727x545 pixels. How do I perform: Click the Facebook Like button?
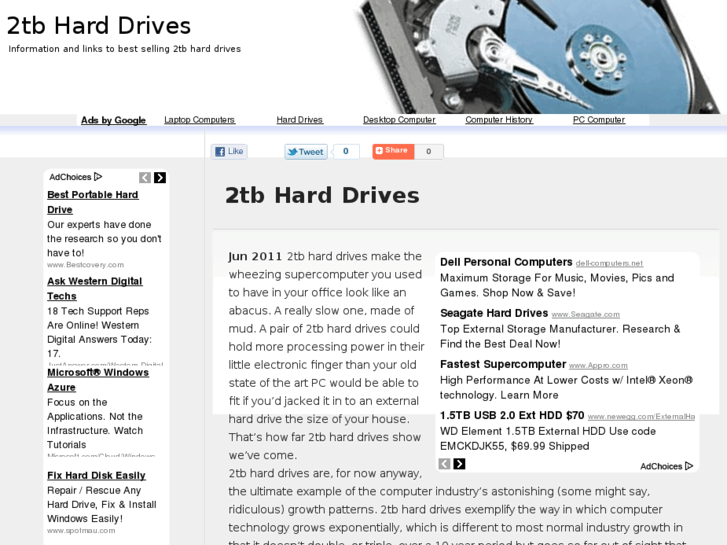tap(229, 151)
